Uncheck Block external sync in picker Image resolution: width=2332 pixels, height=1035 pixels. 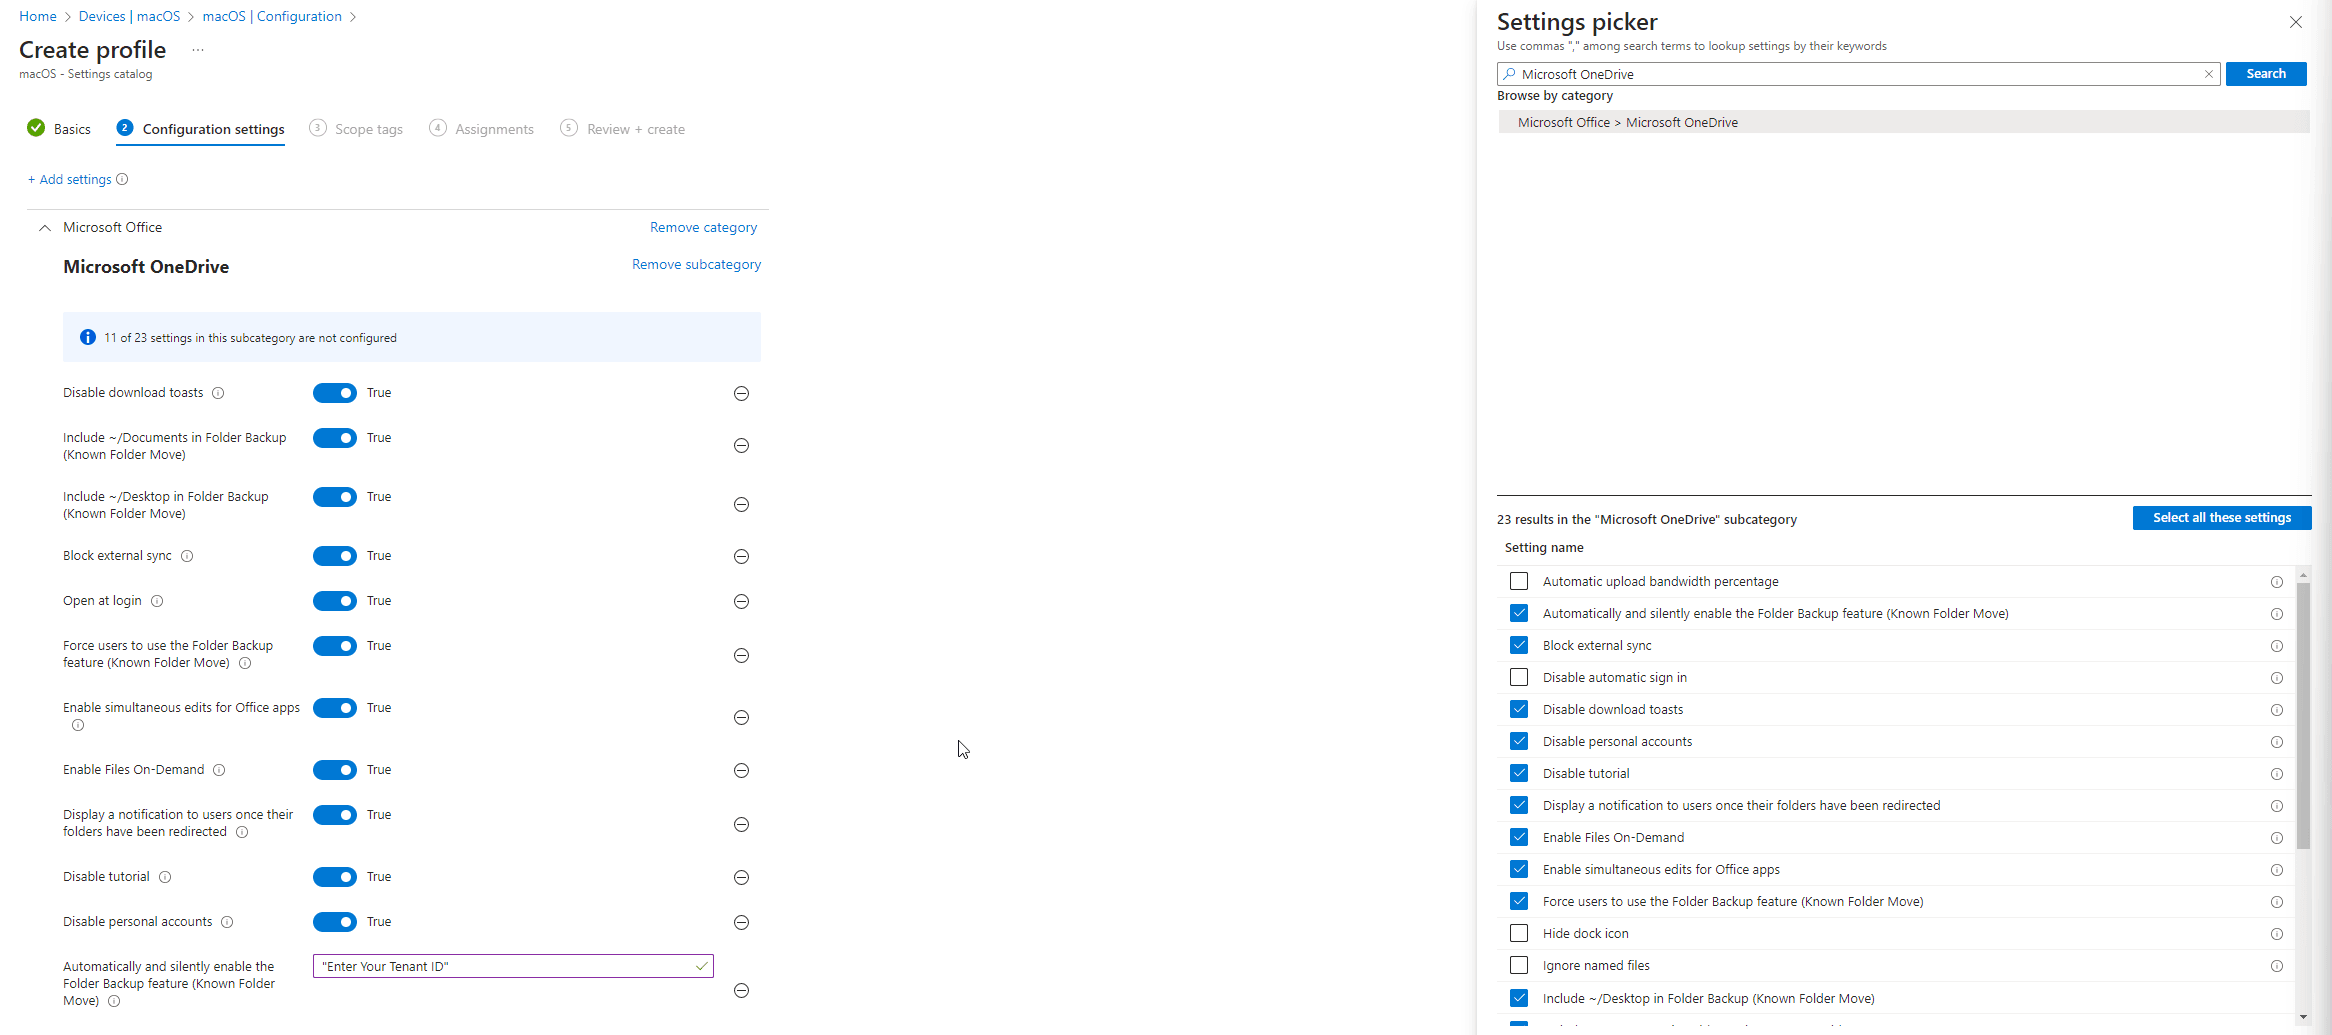1519,645
